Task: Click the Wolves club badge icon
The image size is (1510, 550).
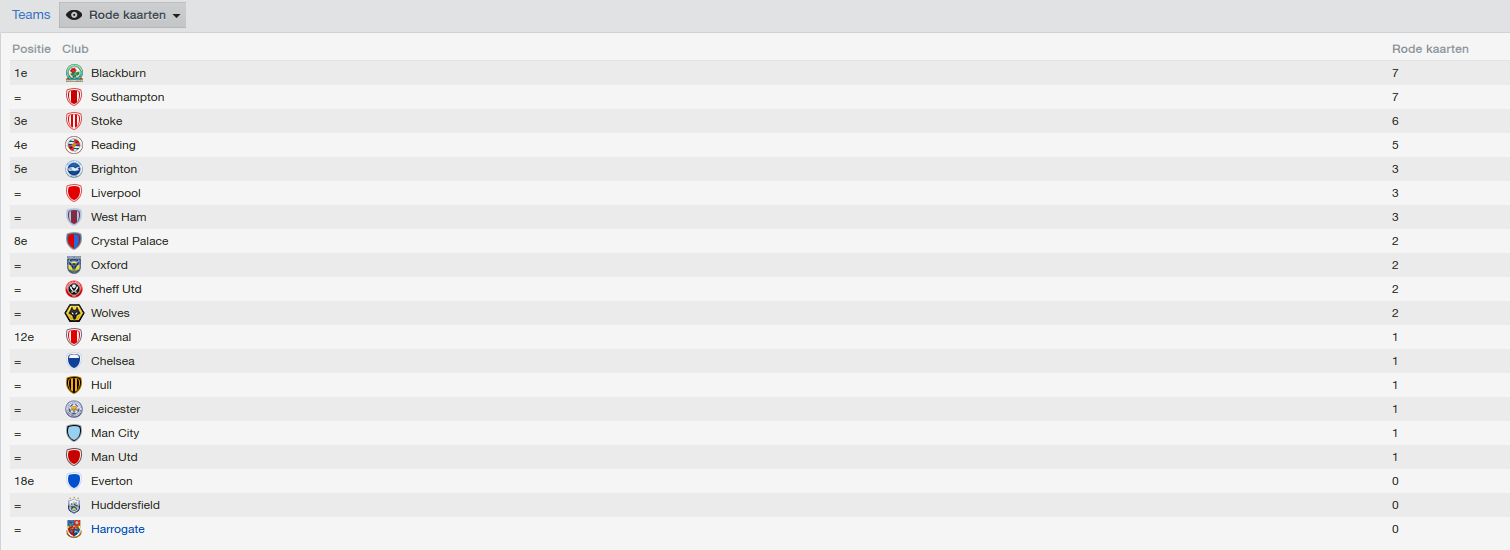Action: pyautogui.click(x=74, y=313)
